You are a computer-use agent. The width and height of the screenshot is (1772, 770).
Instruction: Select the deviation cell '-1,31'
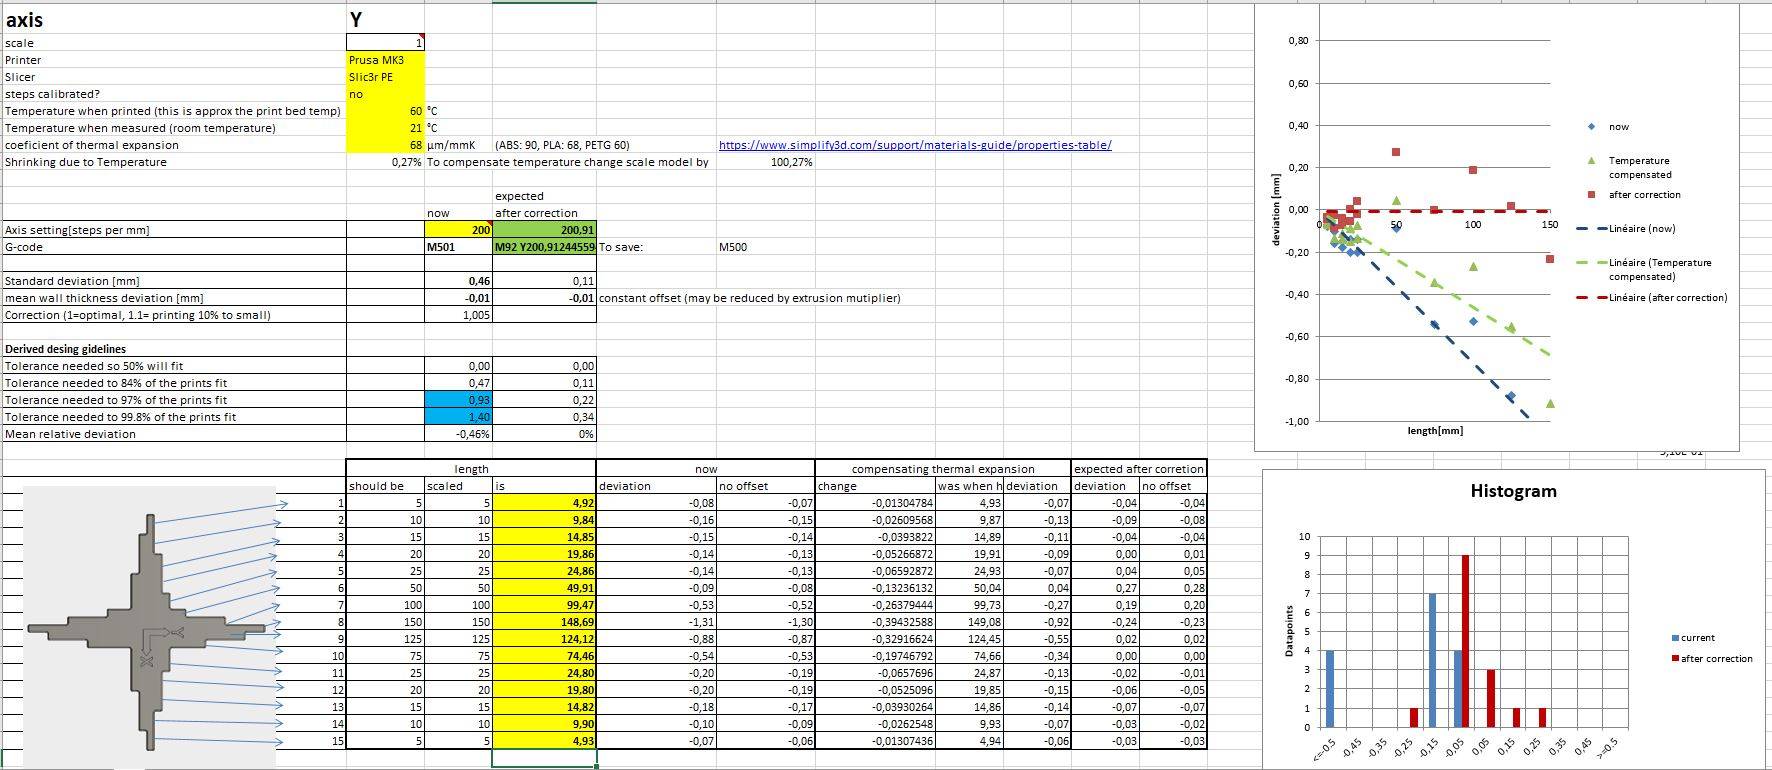click(657, 622)
